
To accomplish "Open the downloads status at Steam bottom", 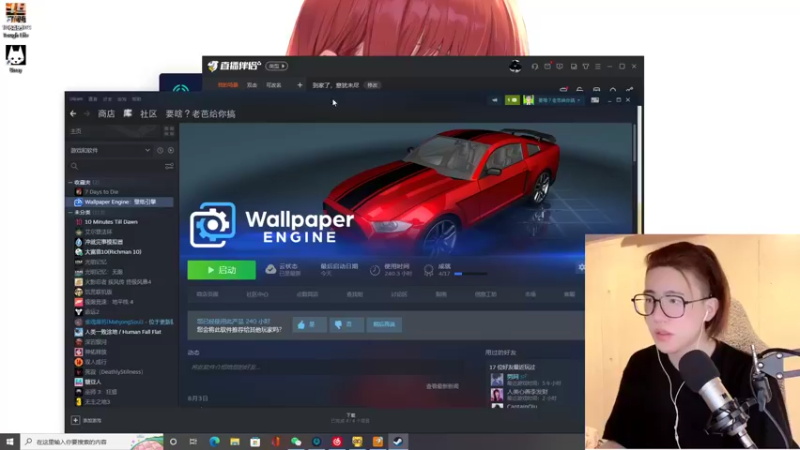I will (x=351, y=418).
